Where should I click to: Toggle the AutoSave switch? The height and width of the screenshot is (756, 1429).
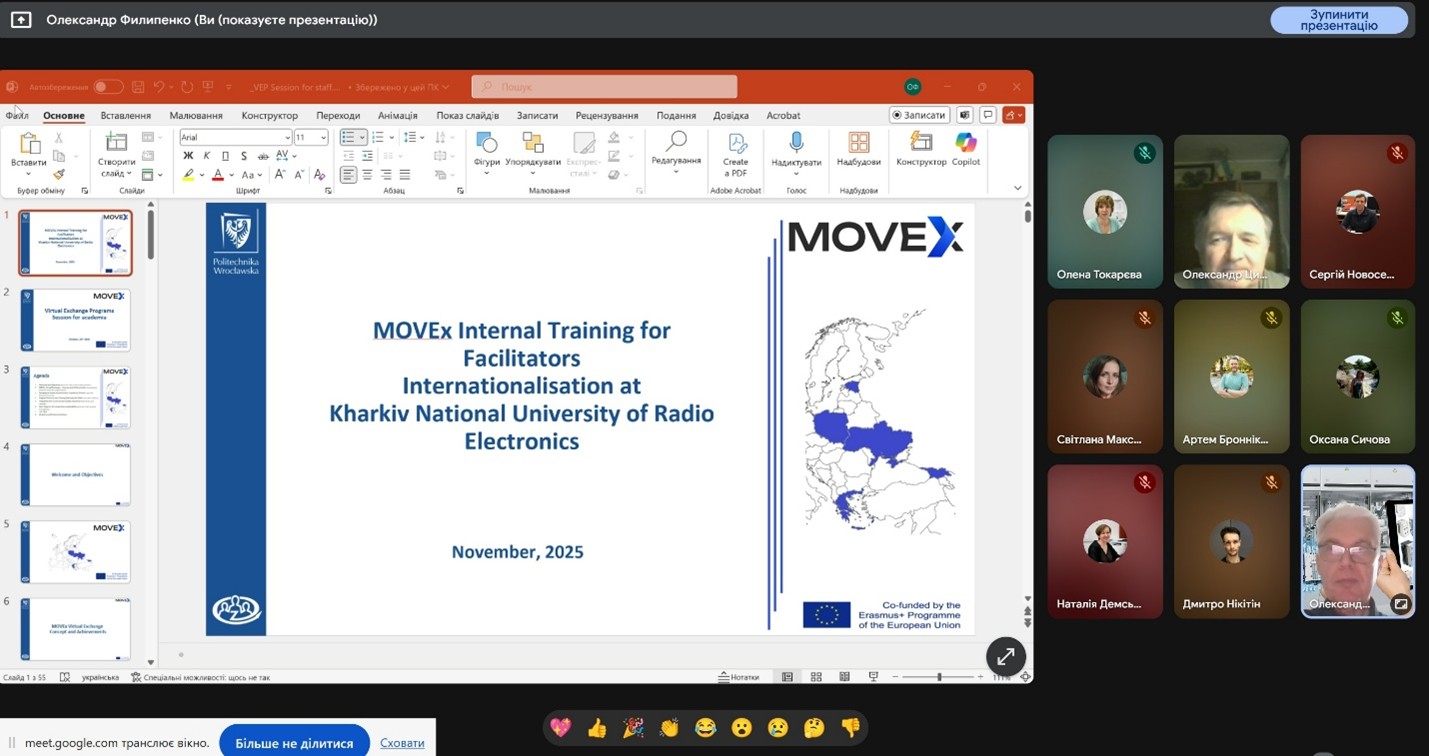[108, 87]
